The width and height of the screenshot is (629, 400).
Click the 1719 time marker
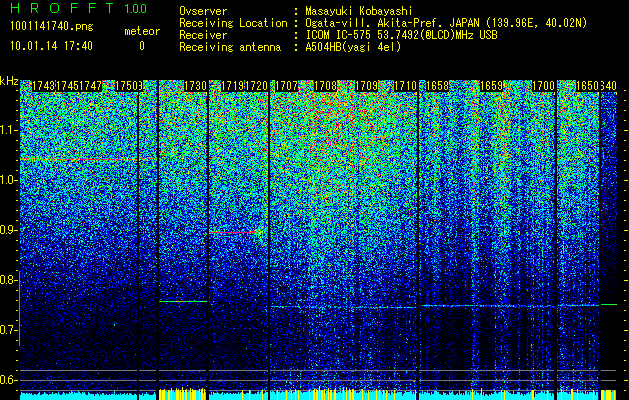(233, 86)
